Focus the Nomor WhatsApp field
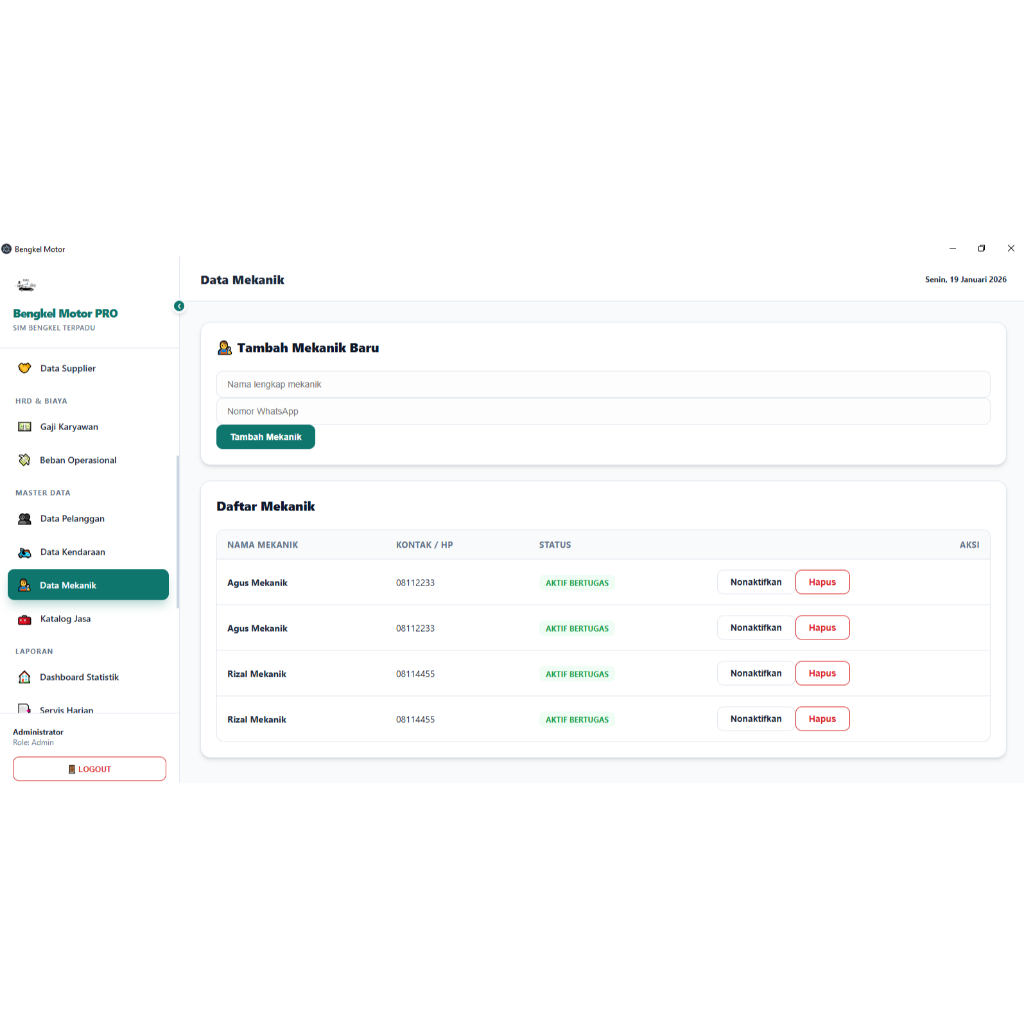This screenshot has width=1024, height=1024. 603,411
